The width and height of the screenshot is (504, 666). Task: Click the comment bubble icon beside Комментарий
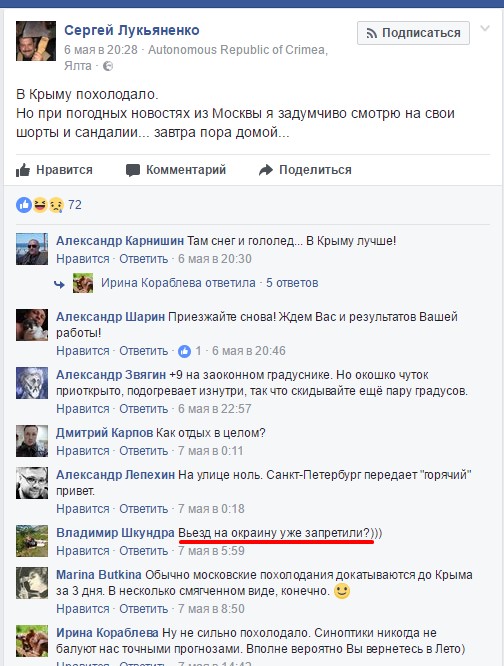click(x=133, y=170)
